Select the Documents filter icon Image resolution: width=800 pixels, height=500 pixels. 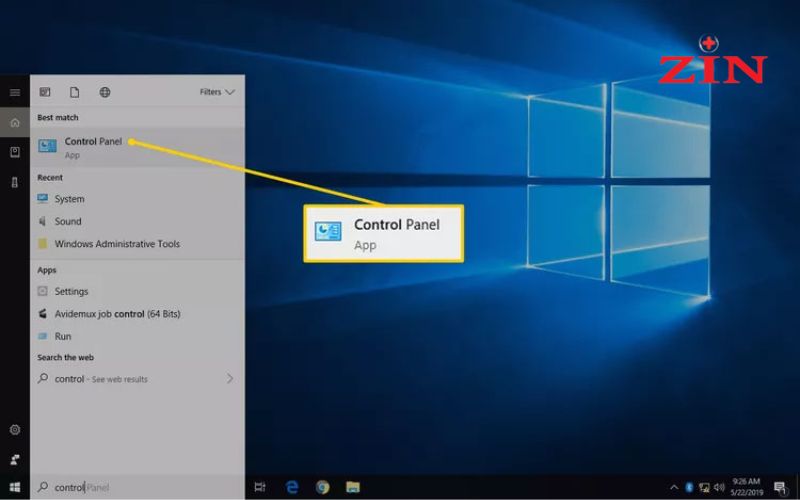[x=74, y=92]
